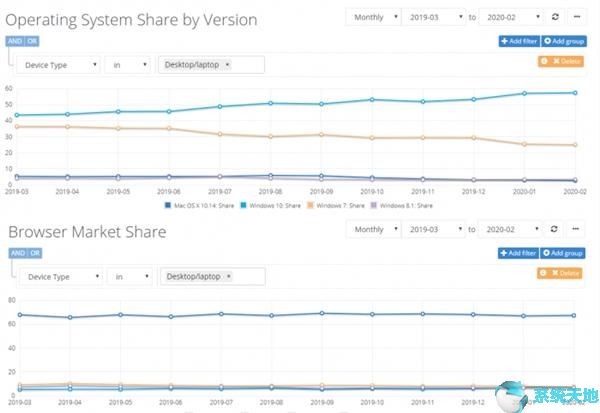600x413 pixels.
Task: Toggle OR operator in Operating System filter
Action: (32, 41)
